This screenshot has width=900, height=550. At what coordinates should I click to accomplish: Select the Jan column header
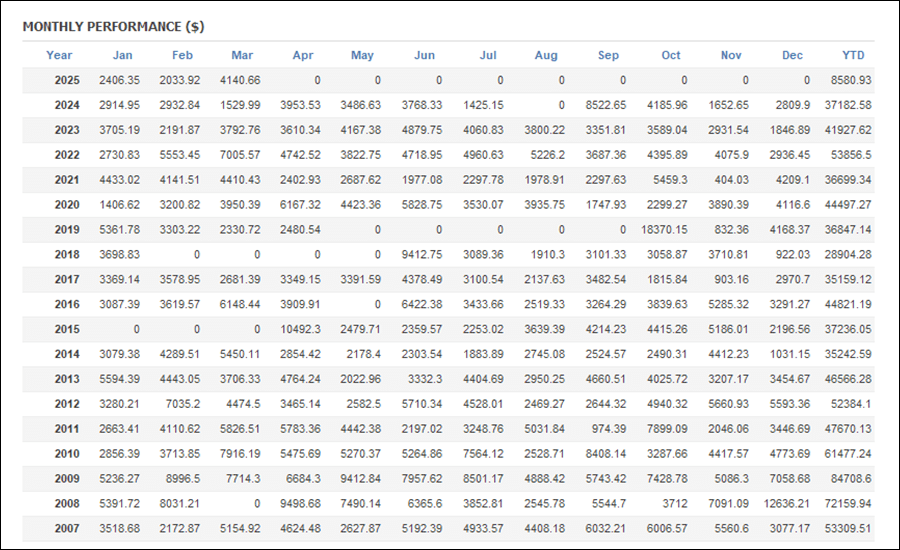[x=122, y=55]
